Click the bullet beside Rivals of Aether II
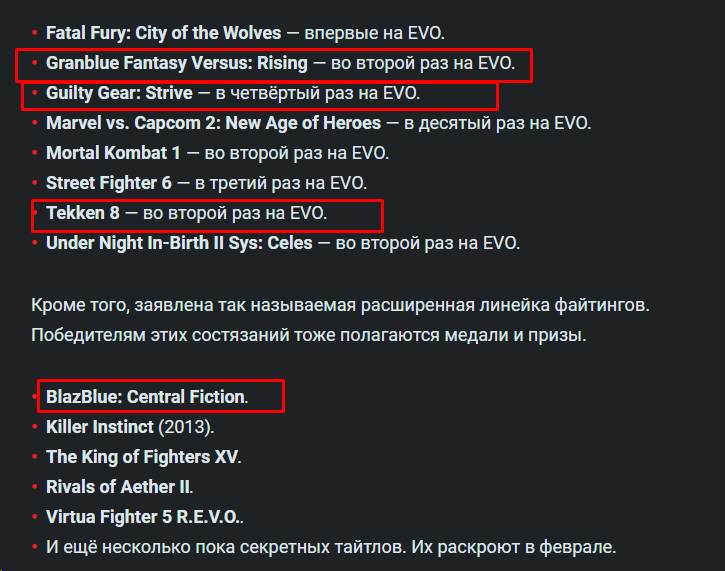 35,486
